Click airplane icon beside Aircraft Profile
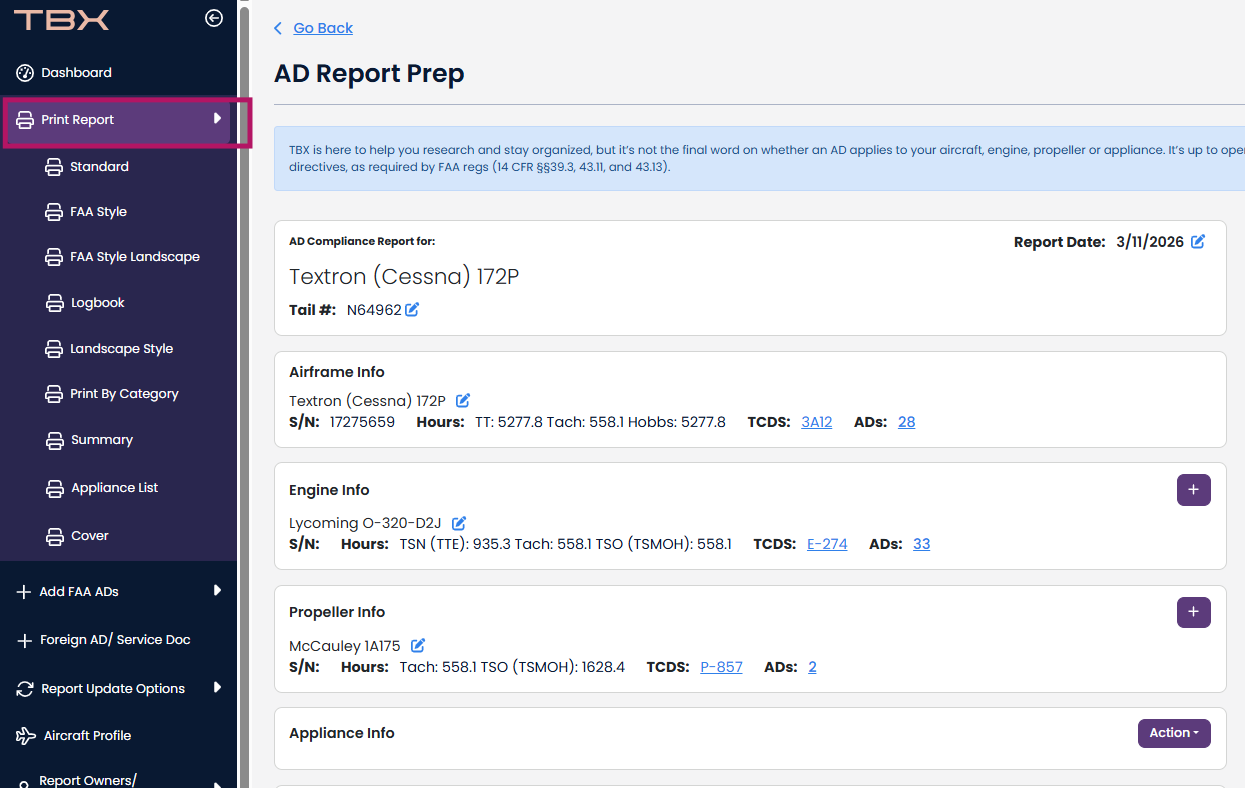This screenshot has width=1245, height=788. click(26, 736)
